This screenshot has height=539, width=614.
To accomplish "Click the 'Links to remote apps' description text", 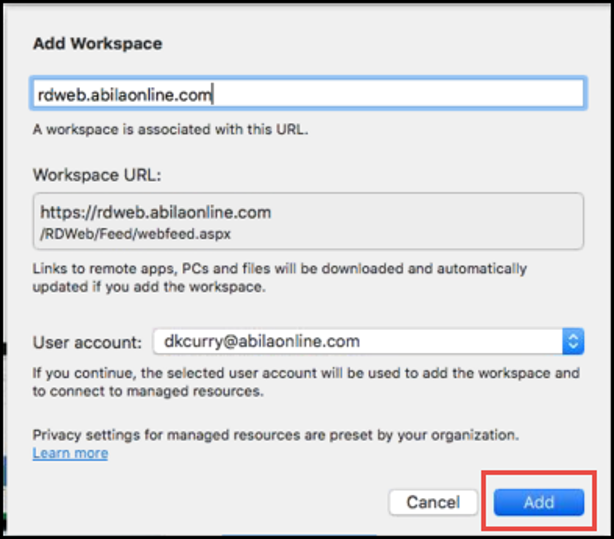I will click(x=280, y=278).
